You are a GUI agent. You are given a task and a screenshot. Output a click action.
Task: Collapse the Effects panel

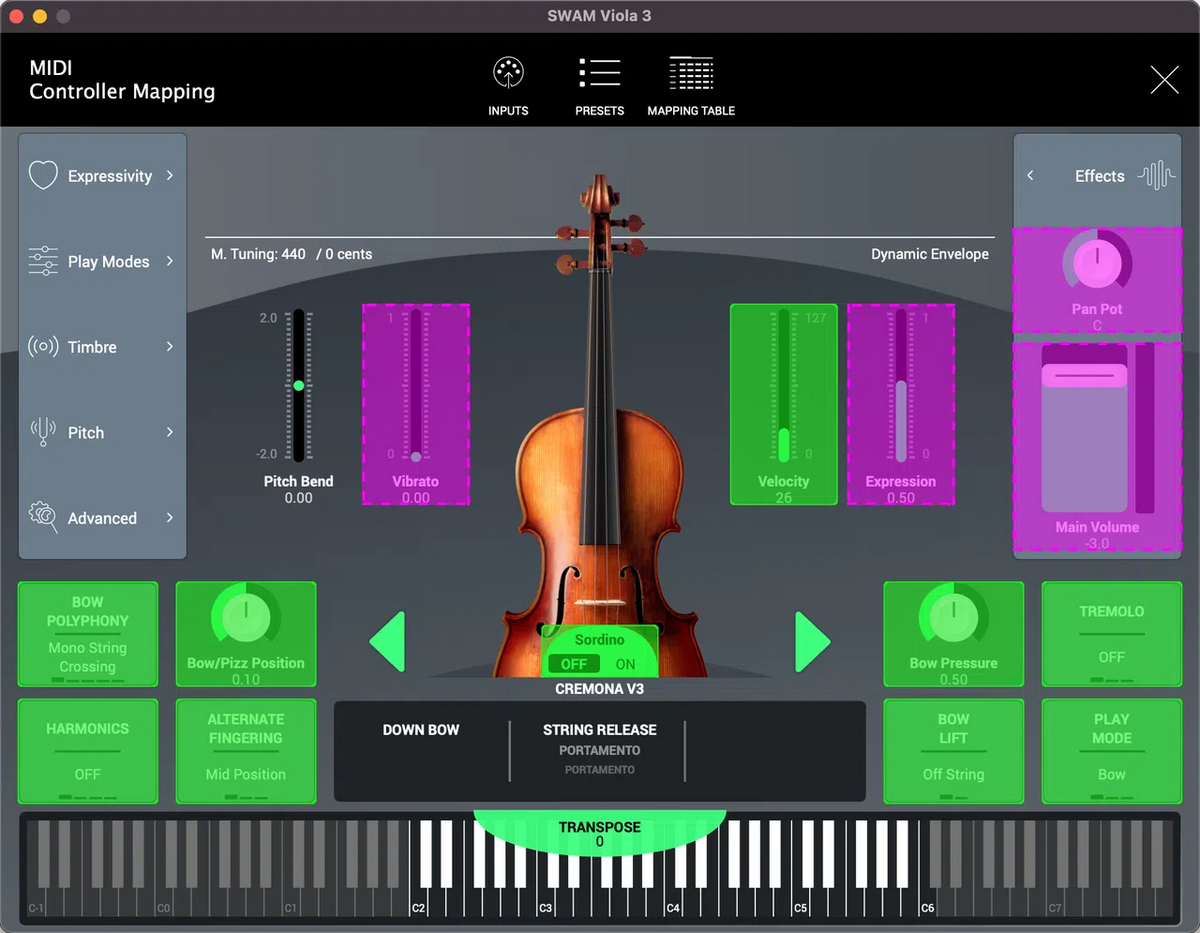(x=1030, y=175)
